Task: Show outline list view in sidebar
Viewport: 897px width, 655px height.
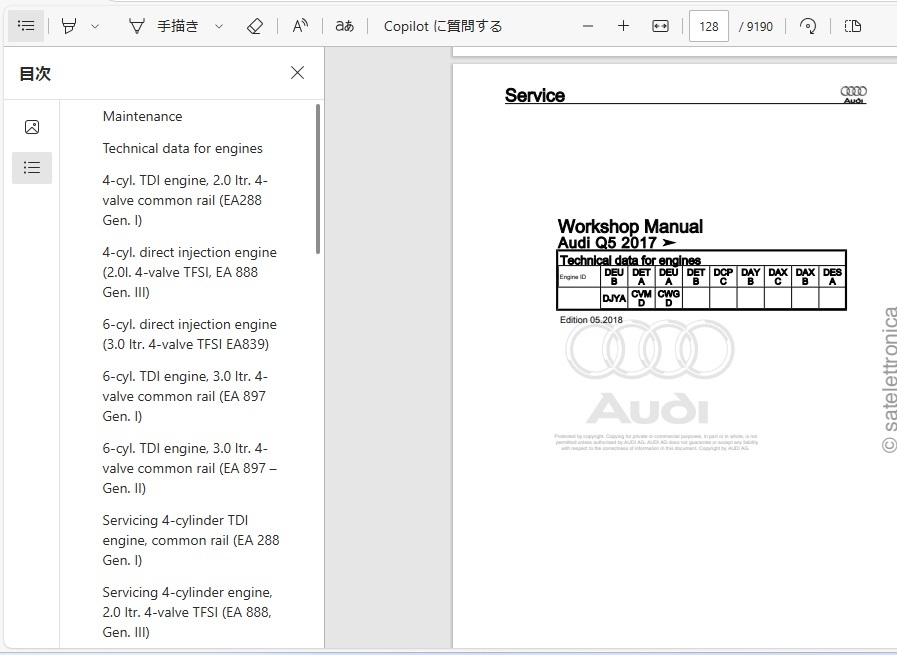Action: pyautogui.click(x=32, y=168)
